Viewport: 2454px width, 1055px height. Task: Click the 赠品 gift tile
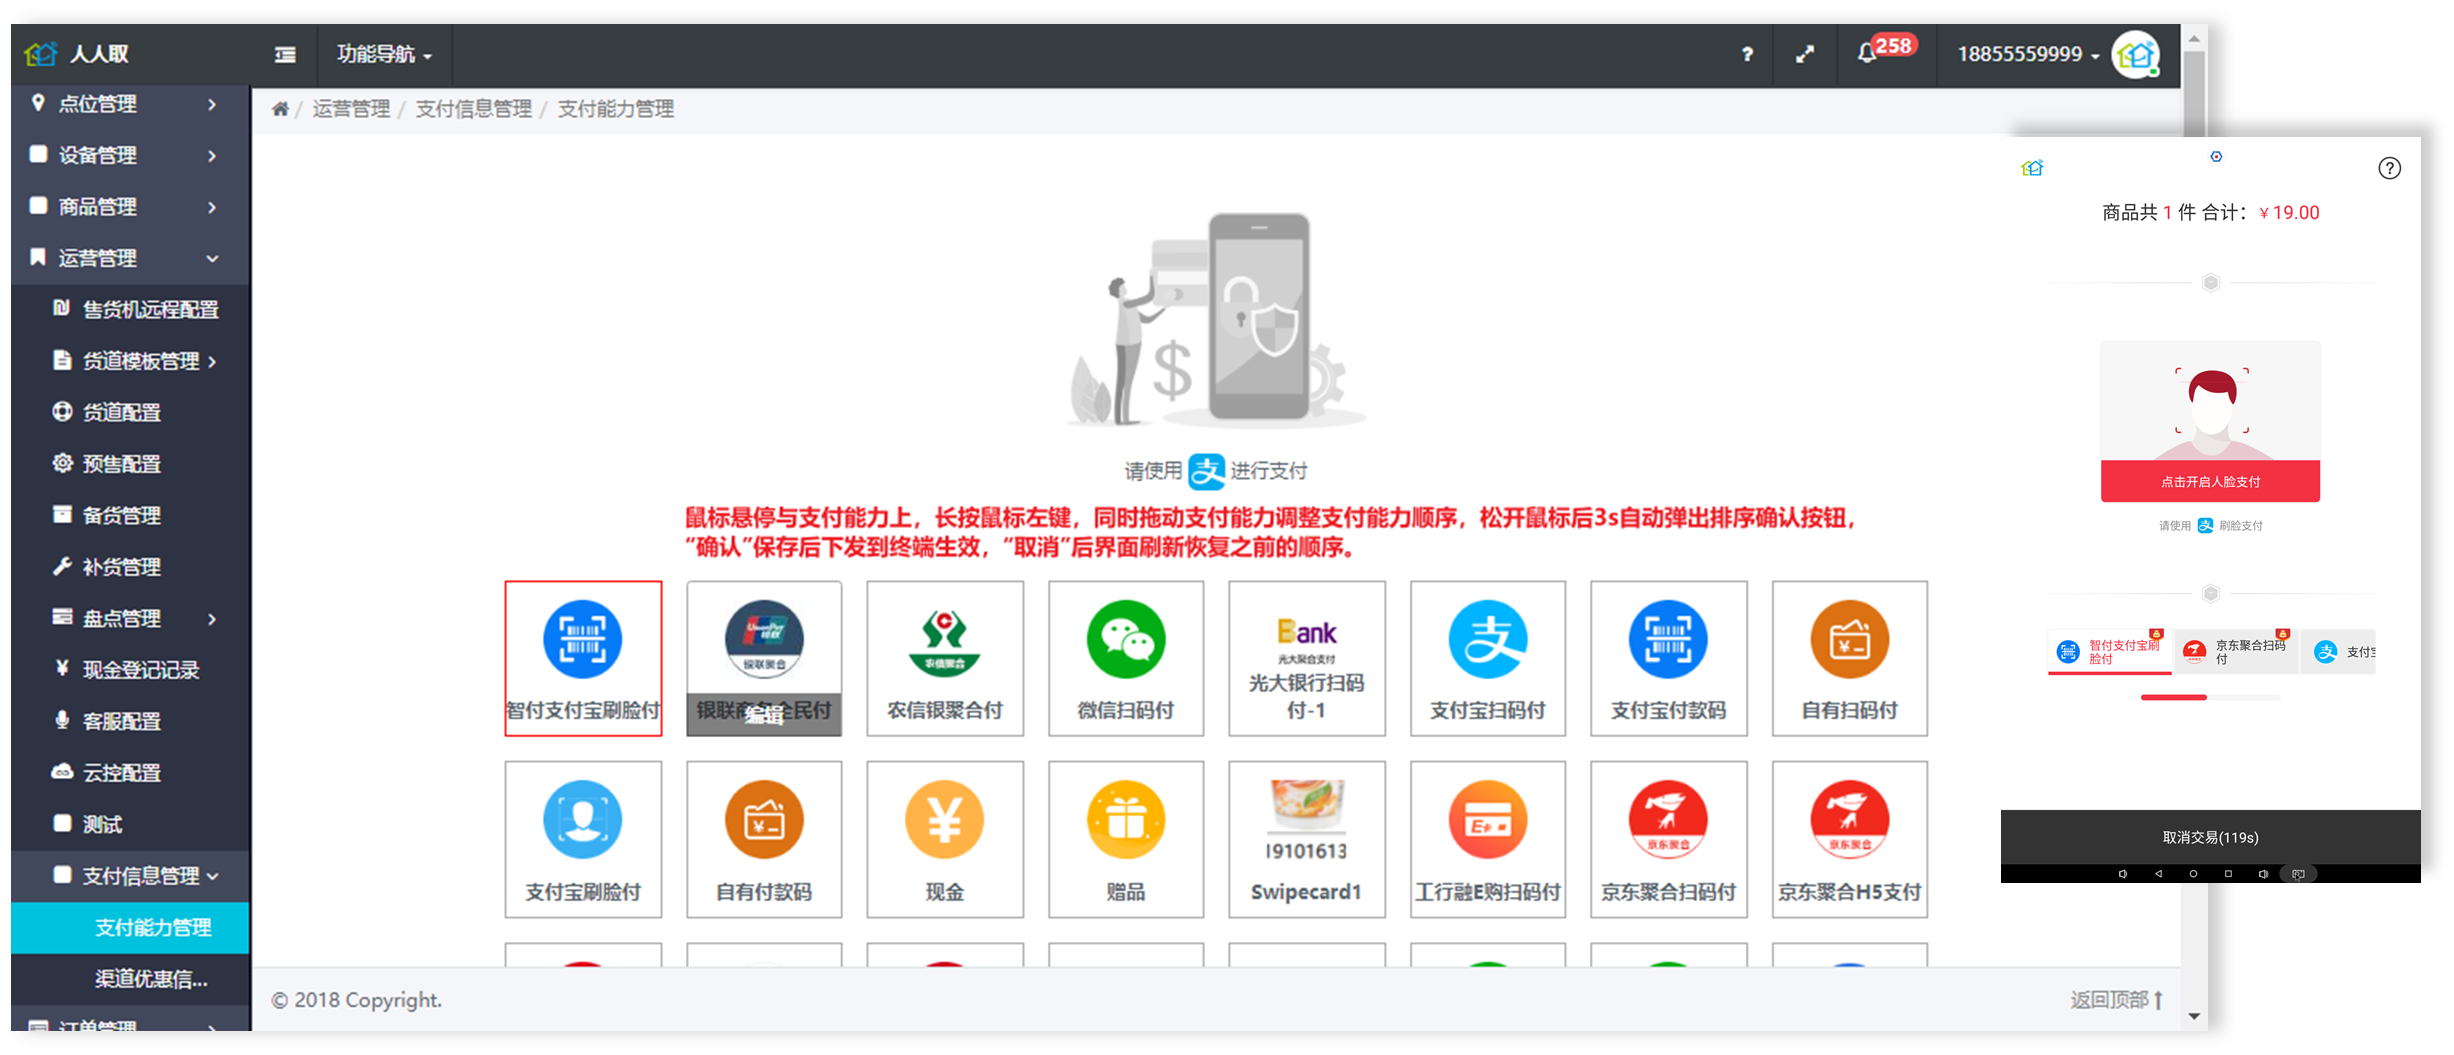pos(1126,839)
